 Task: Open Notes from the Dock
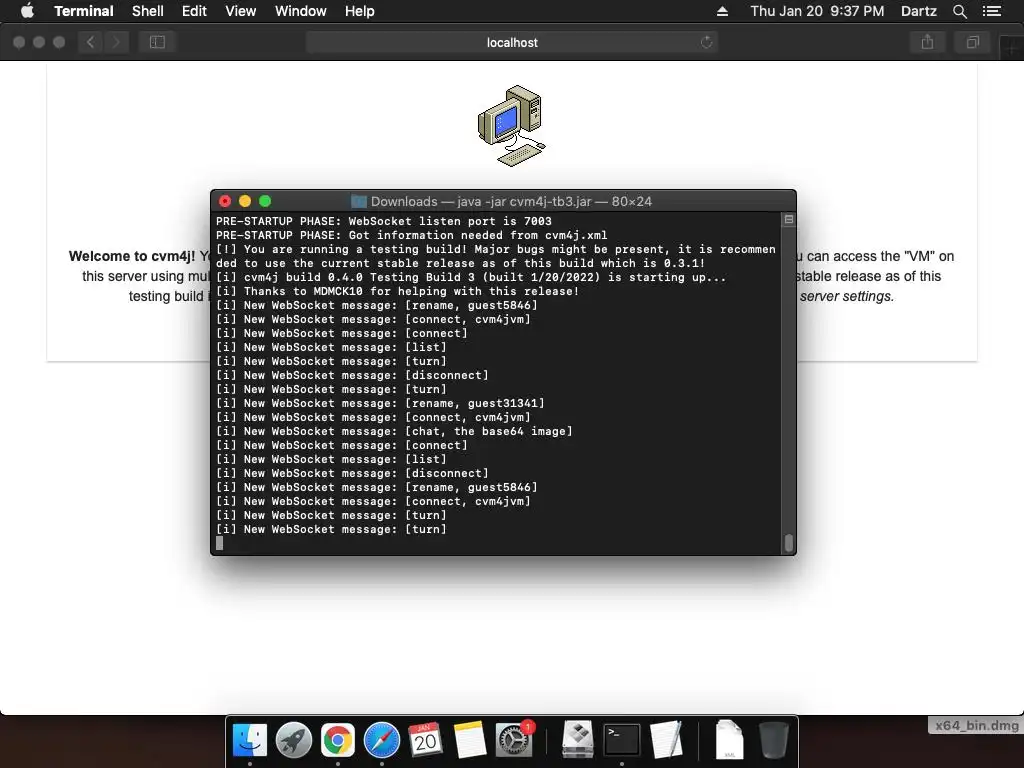click(469, 740)
